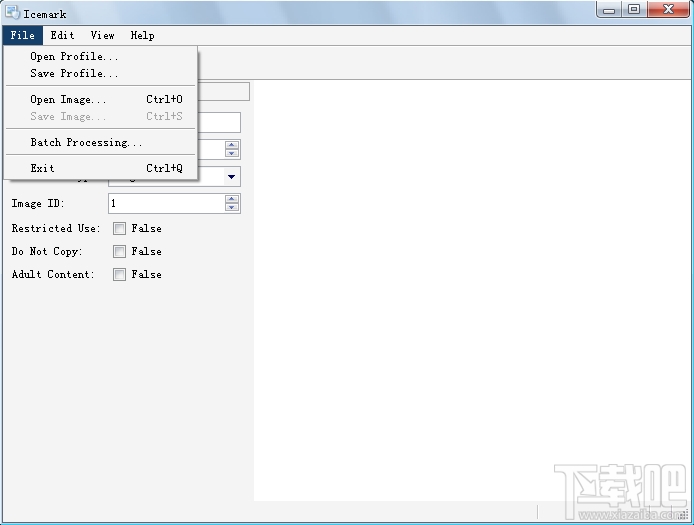The width and height of the screenshot is (694, 525).
Task: Decrease Image ID with down arrow
Action: [x=232, y=208]
